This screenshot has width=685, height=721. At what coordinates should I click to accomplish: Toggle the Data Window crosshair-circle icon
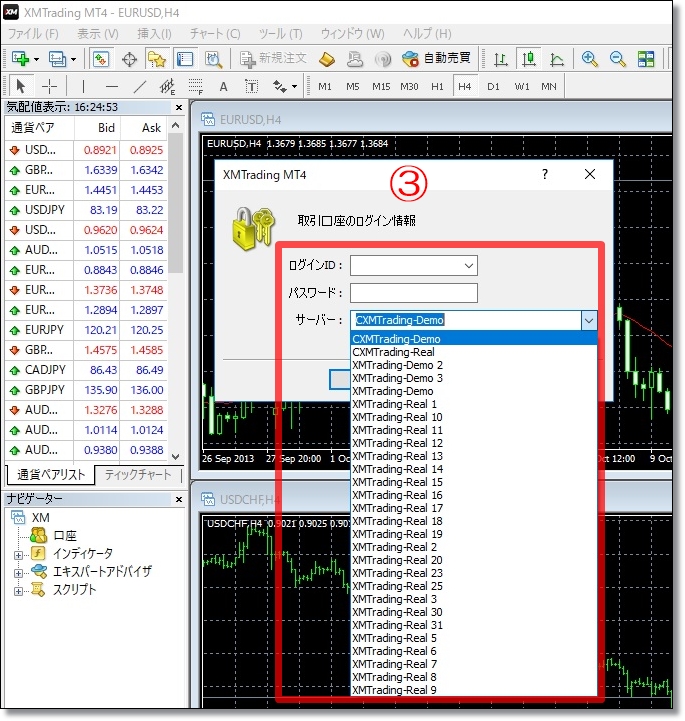(130, 59)
